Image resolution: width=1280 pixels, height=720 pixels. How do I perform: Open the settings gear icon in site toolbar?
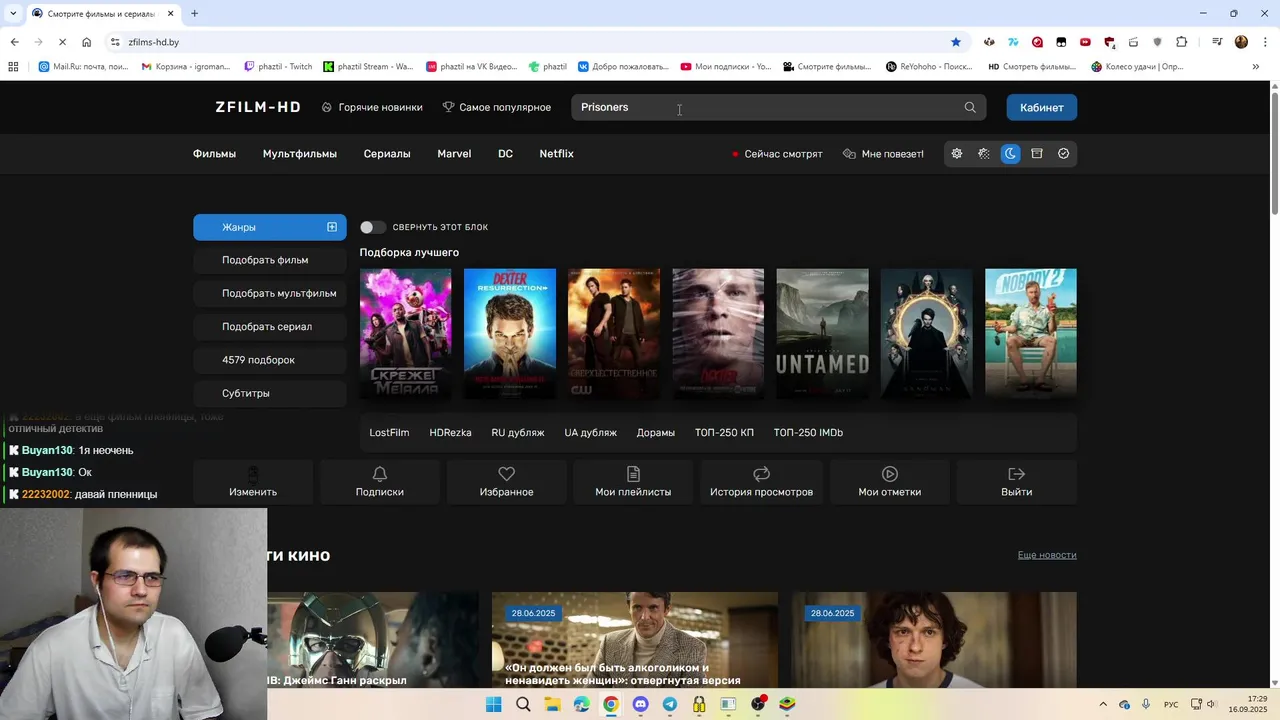[957, 154]
